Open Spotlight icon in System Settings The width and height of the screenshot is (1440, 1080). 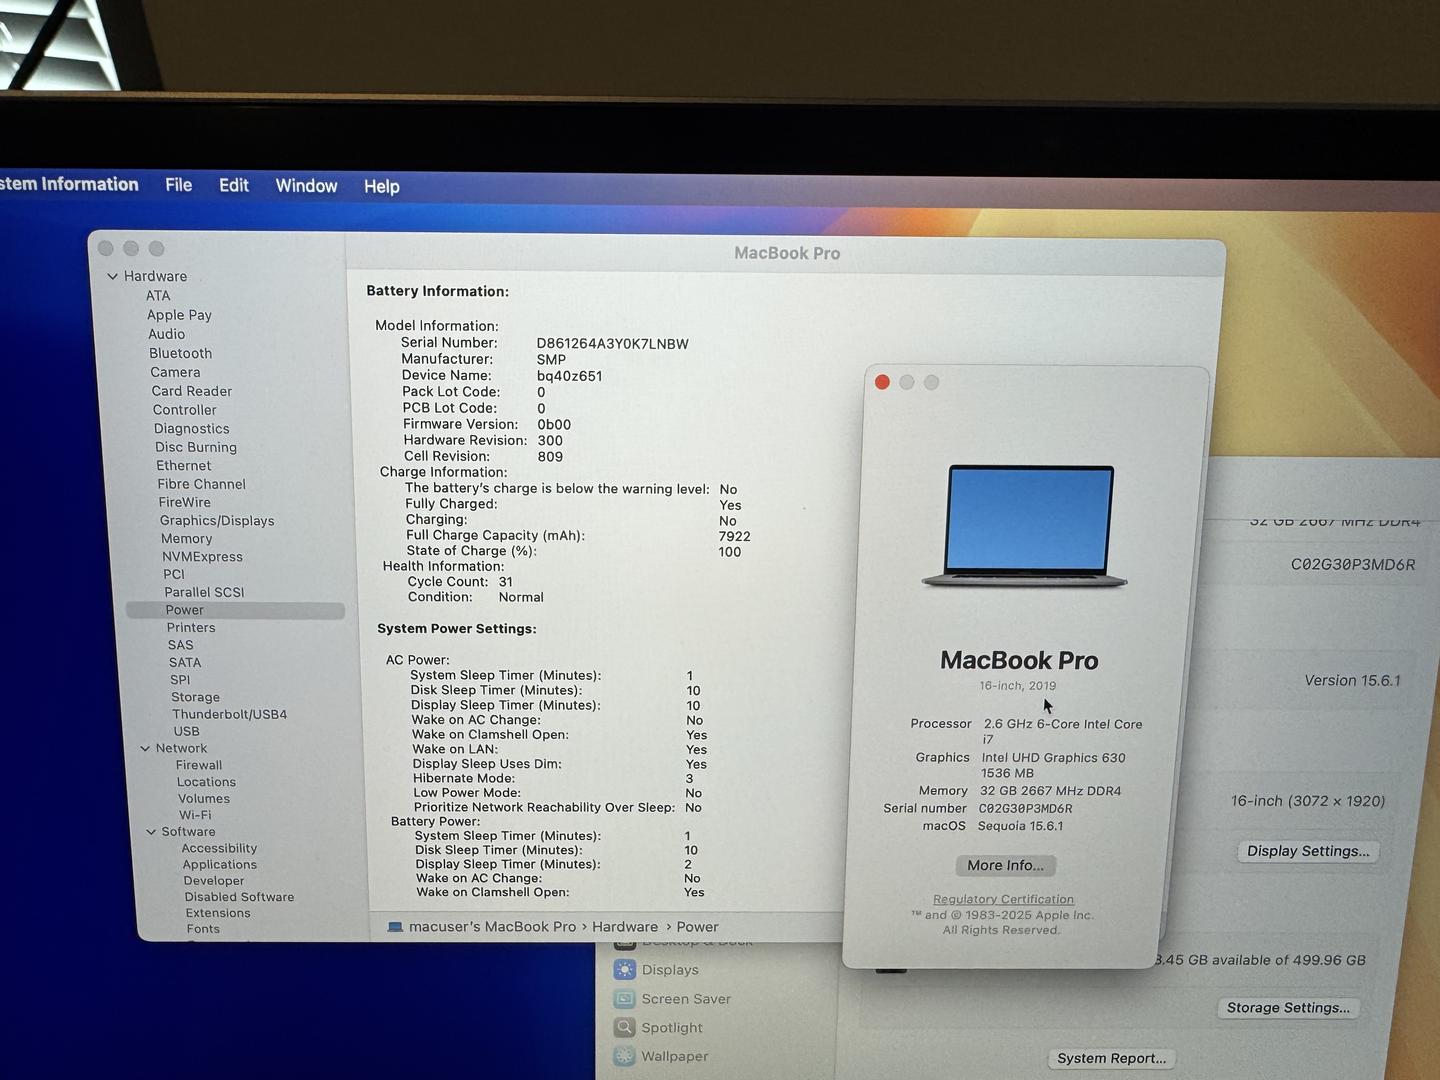[x=625, y=1027]
